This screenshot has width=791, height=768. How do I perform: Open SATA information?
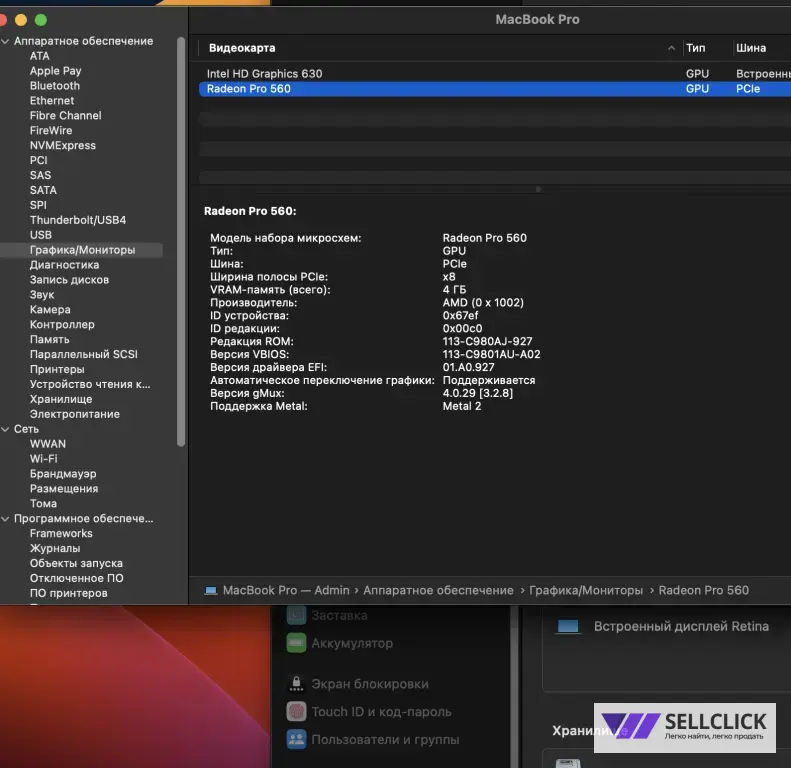43,190
